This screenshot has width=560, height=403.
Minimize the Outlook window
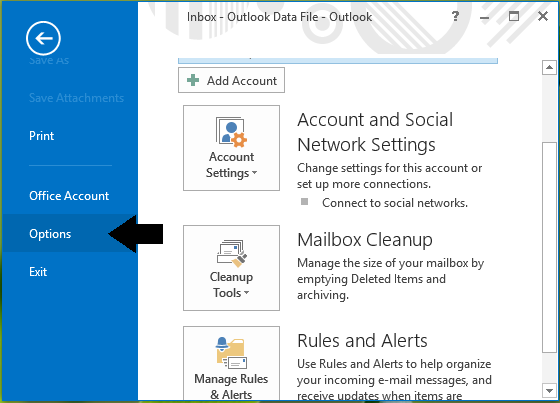[x=484, y=17]
